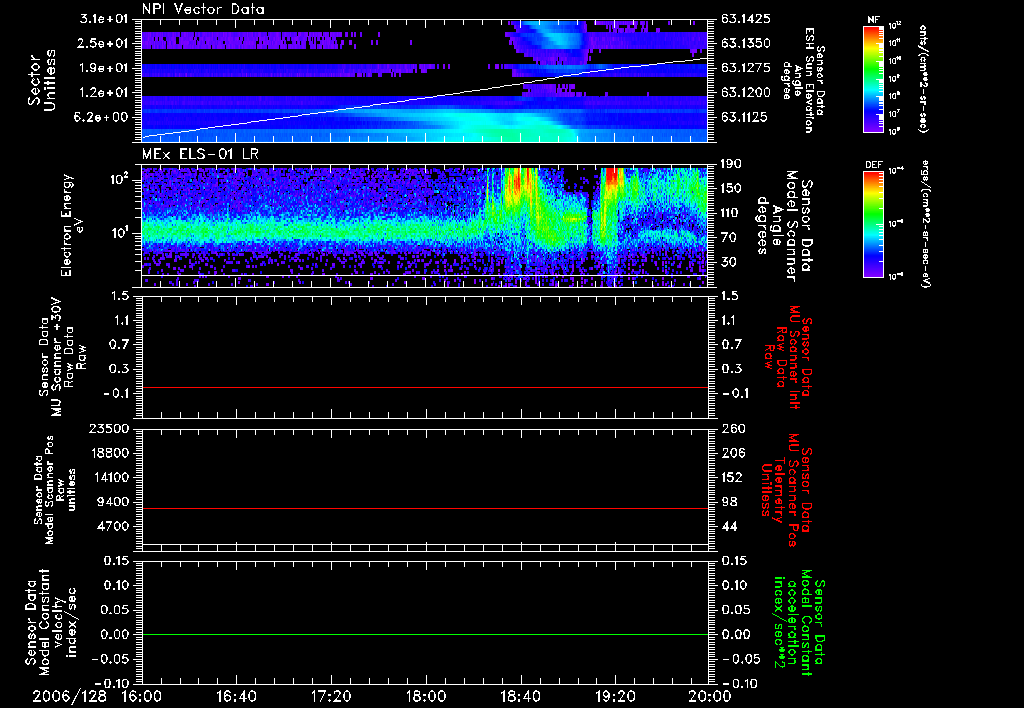Click the red 'MU Scanner Int Raw Data' label
The width and height of the screenshot is (1024, 708).
(x=789, y=357)
